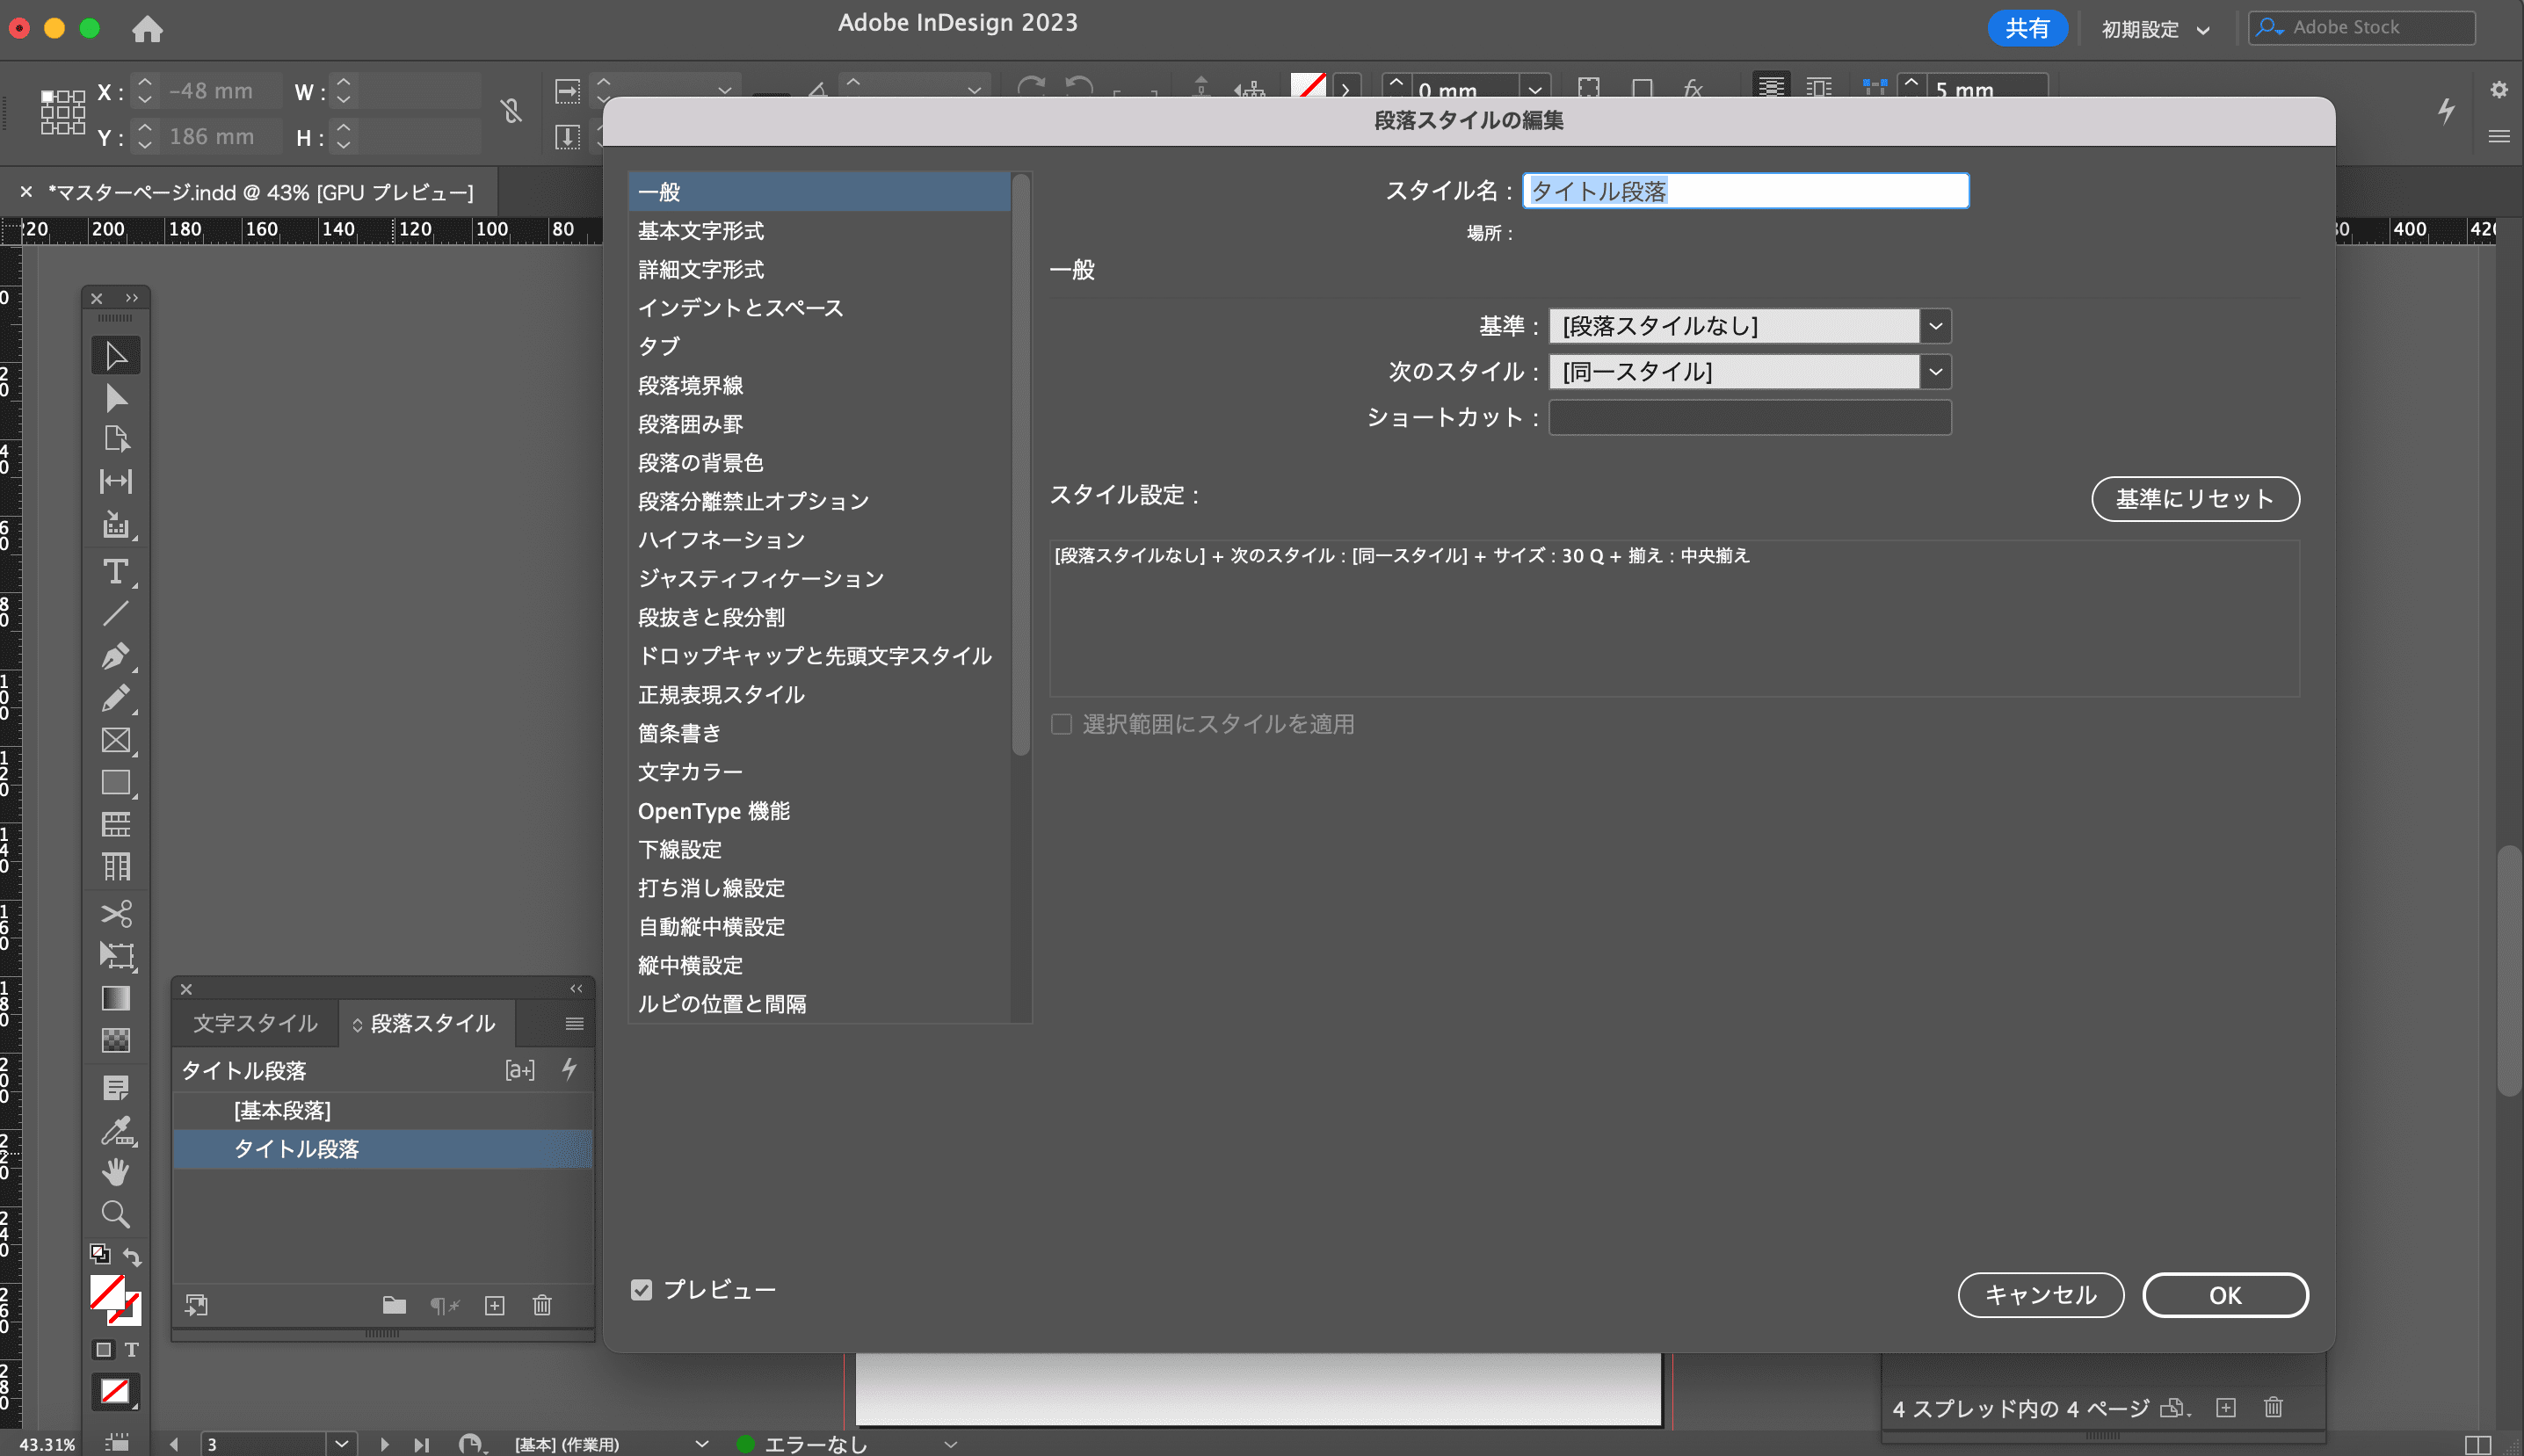Image resolution: width=2524 pixels, height=1456 pixels.
Task: Create new style with plus icon
Action: point(494,1305)
